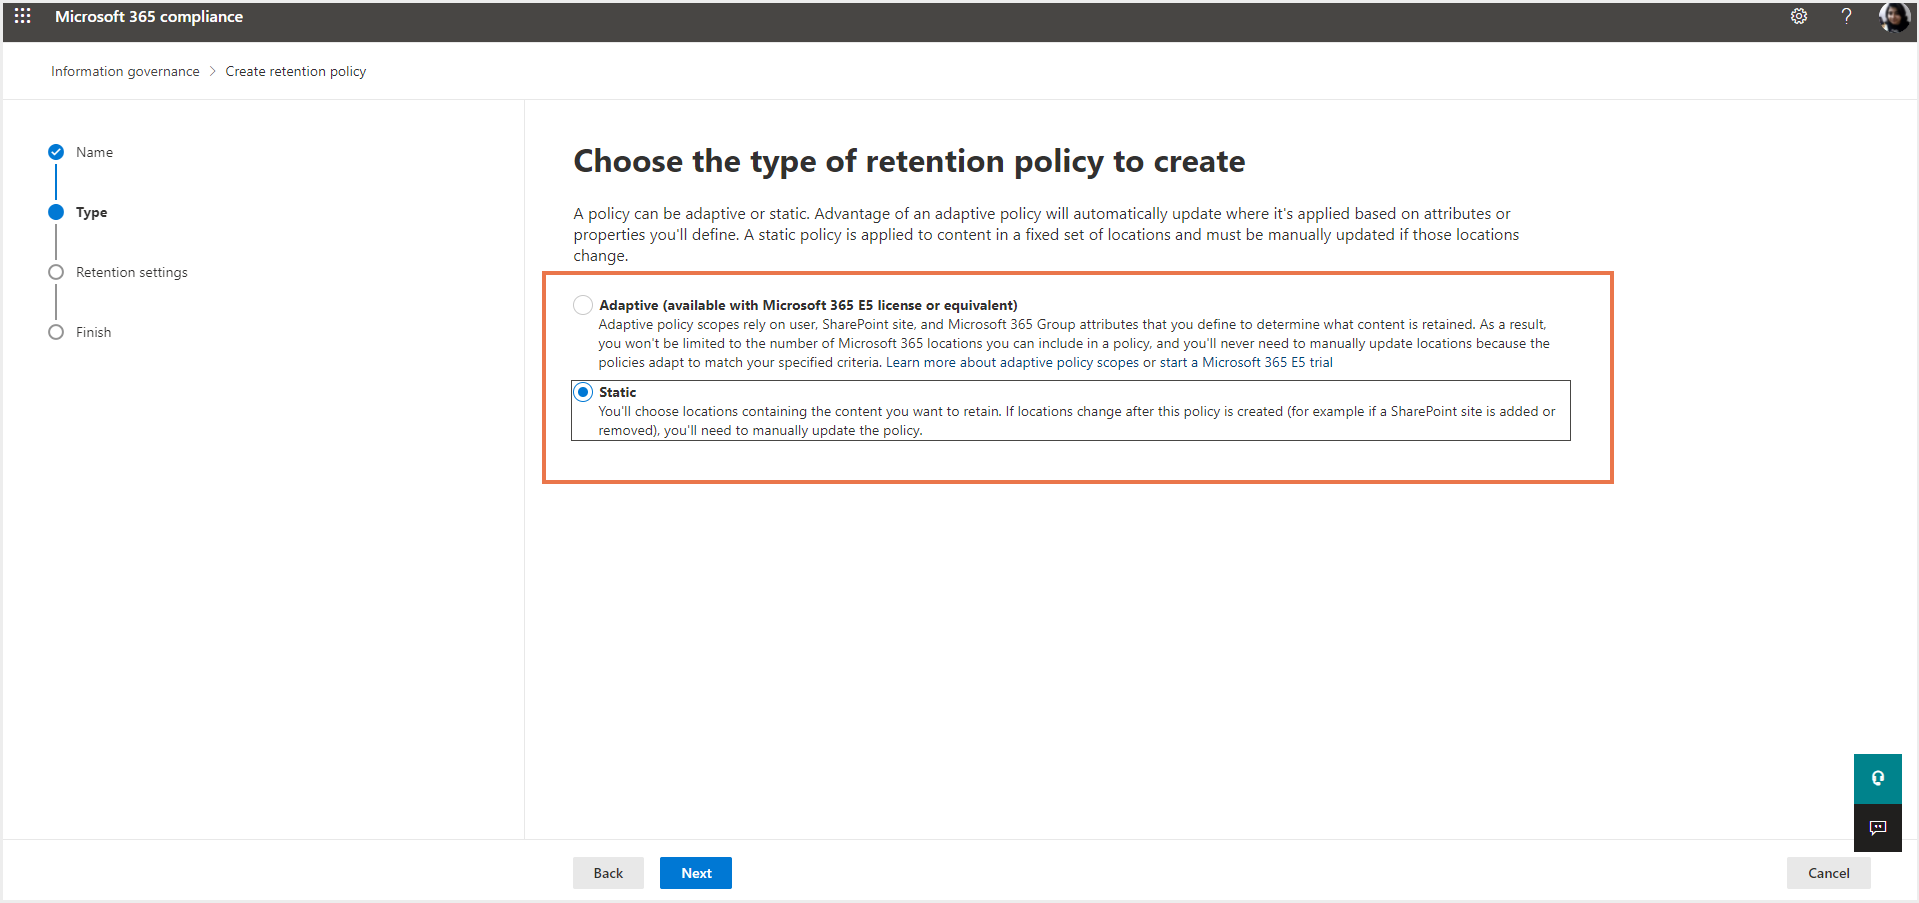This screenshot has height=903, width=1919.
Task: Open the Retention settings wizard step
Action: coord(131,272)
